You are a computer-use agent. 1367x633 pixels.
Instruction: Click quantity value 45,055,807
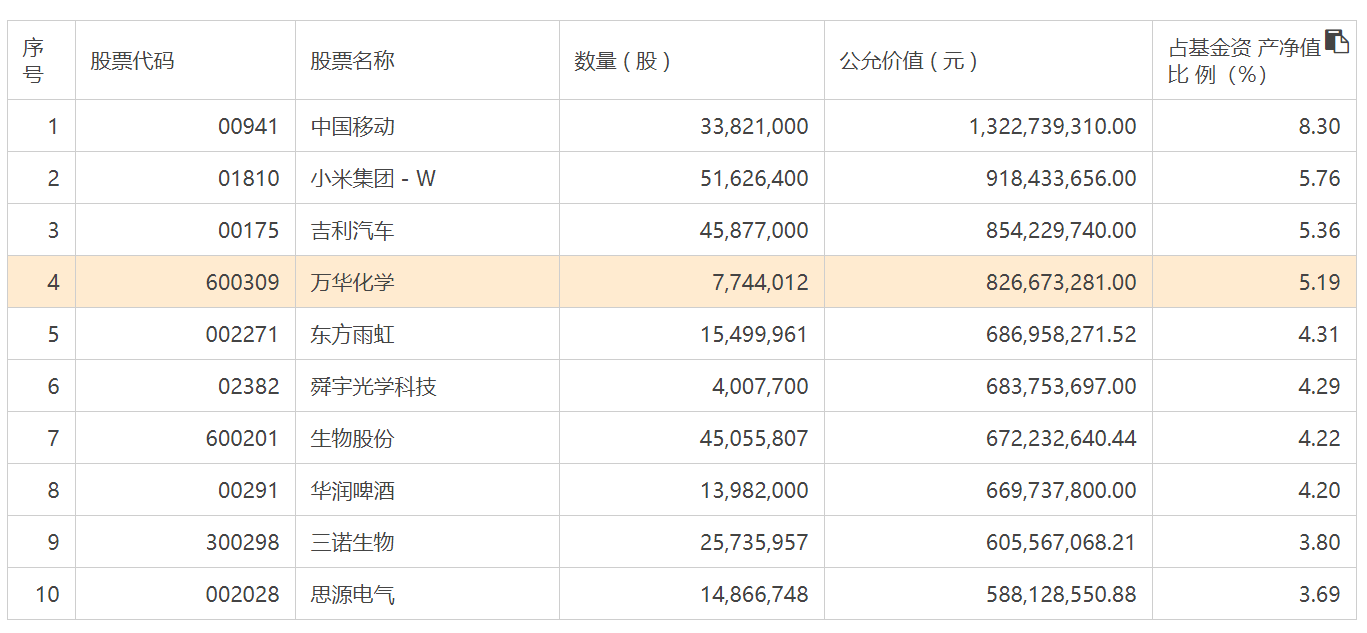pyautogui.click(x=754, y=439)
